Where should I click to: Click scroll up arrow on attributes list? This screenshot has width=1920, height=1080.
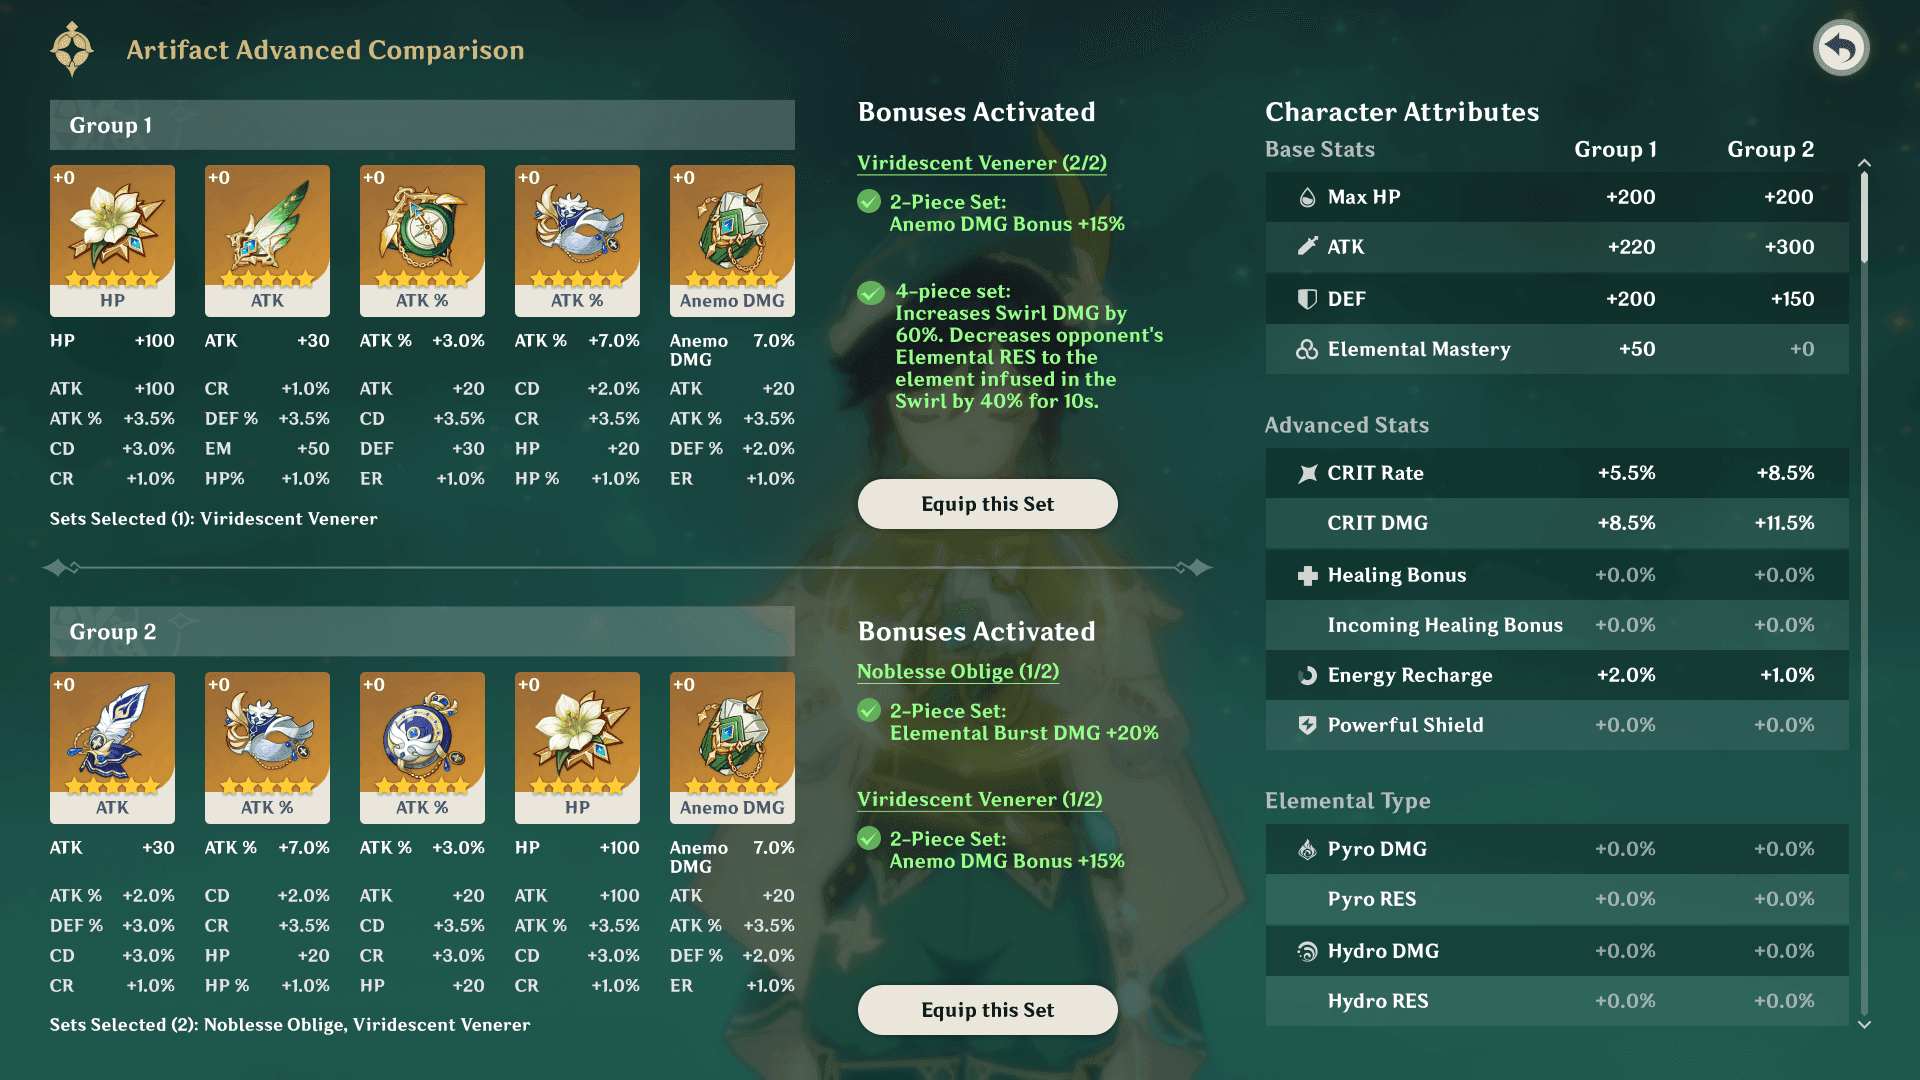1864,163
